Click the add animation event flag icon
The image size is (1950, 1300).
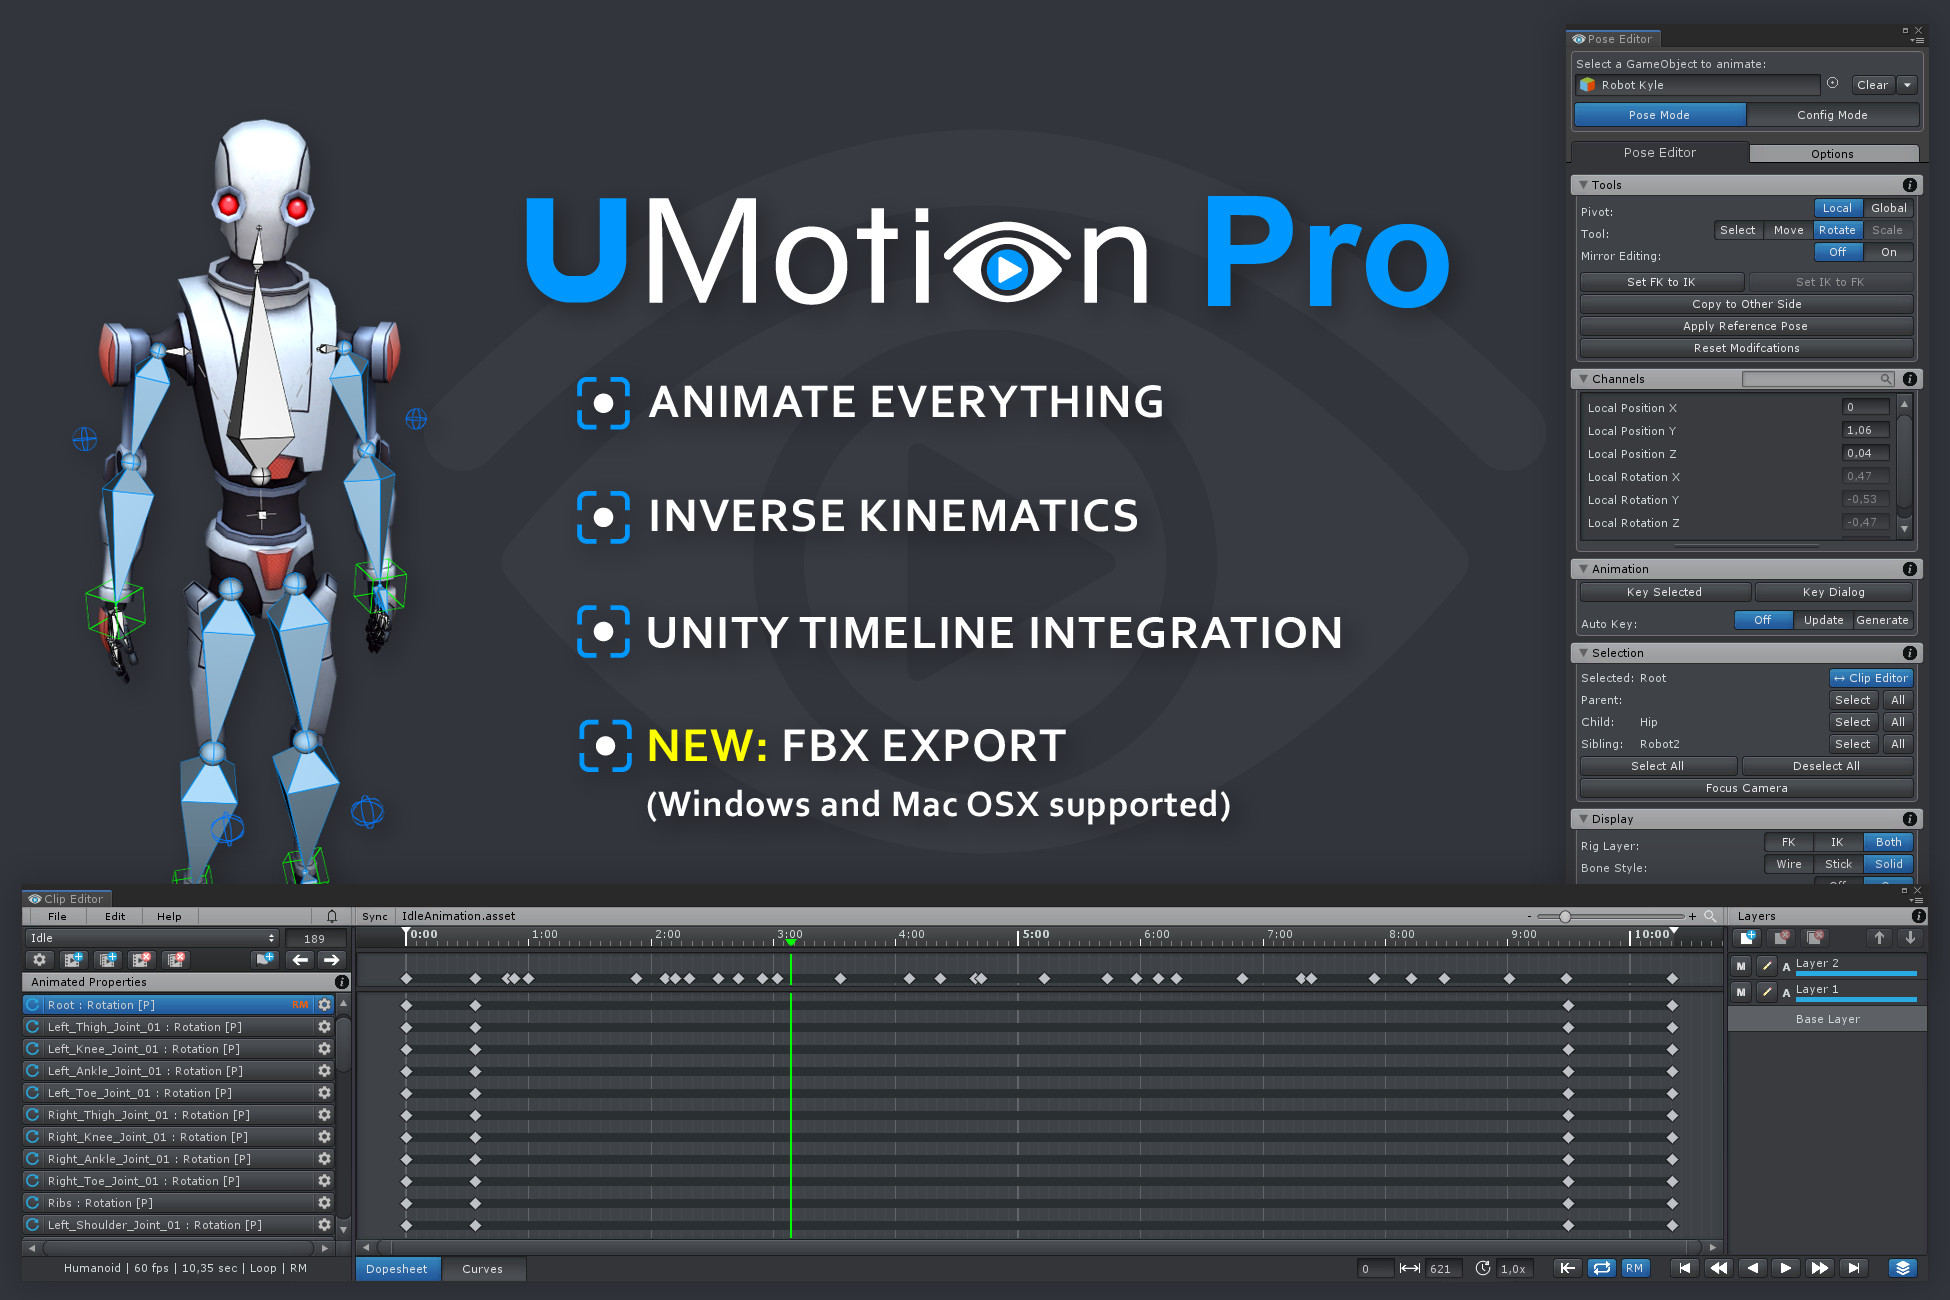click(265, 960)
